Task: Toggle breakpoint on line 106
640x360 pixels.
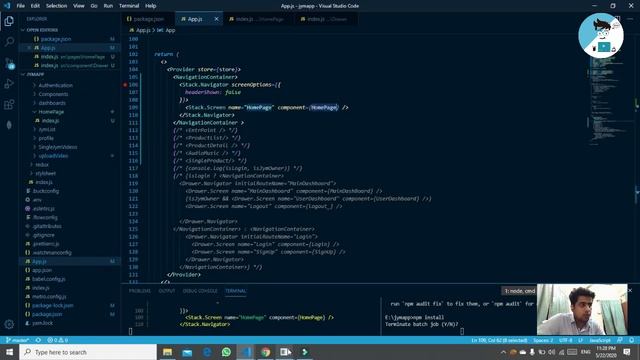Action: [x=125, y=84]
